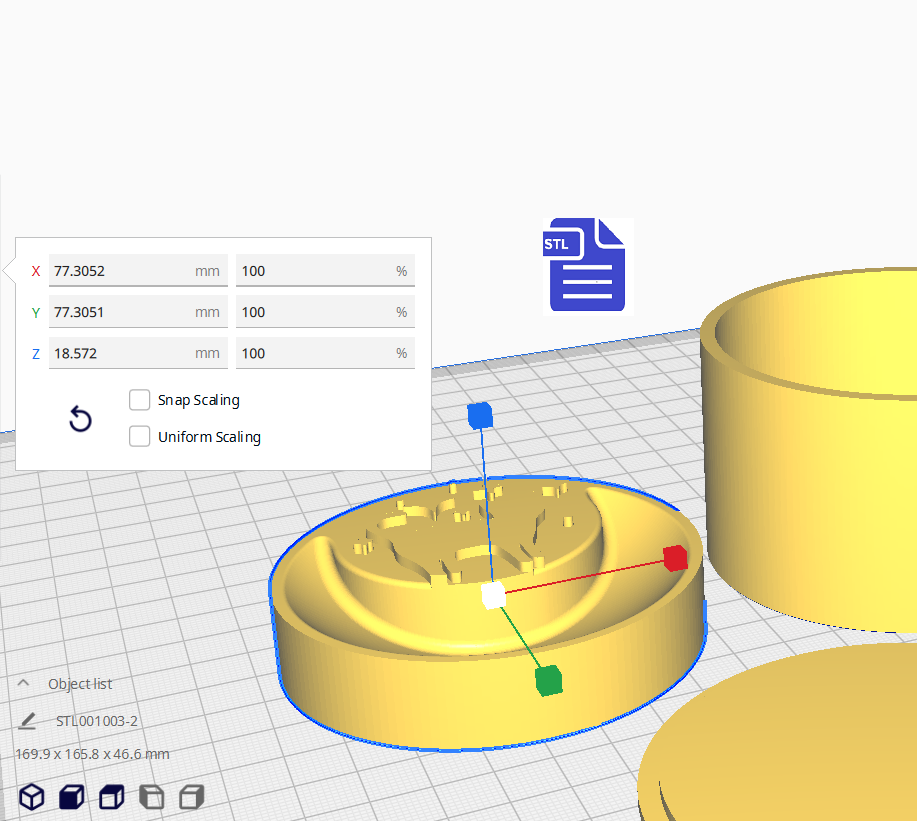The width and height of the screenshot is (917, 821).
Task: Click the Object list header label
Action: (80, 684)
